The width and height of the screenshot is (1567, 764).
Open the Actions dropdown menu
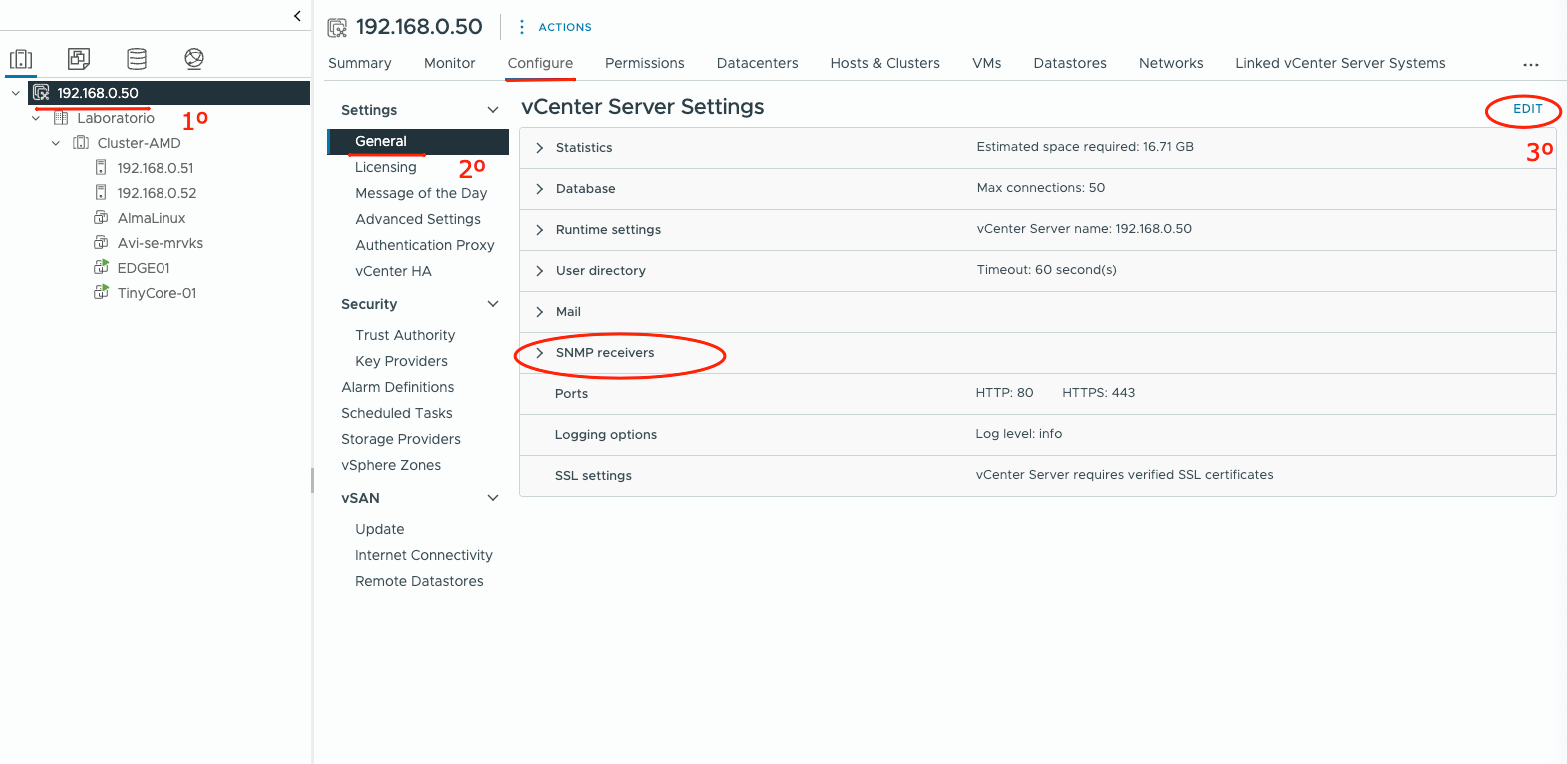pyautogui.click(x=555, y=27)
